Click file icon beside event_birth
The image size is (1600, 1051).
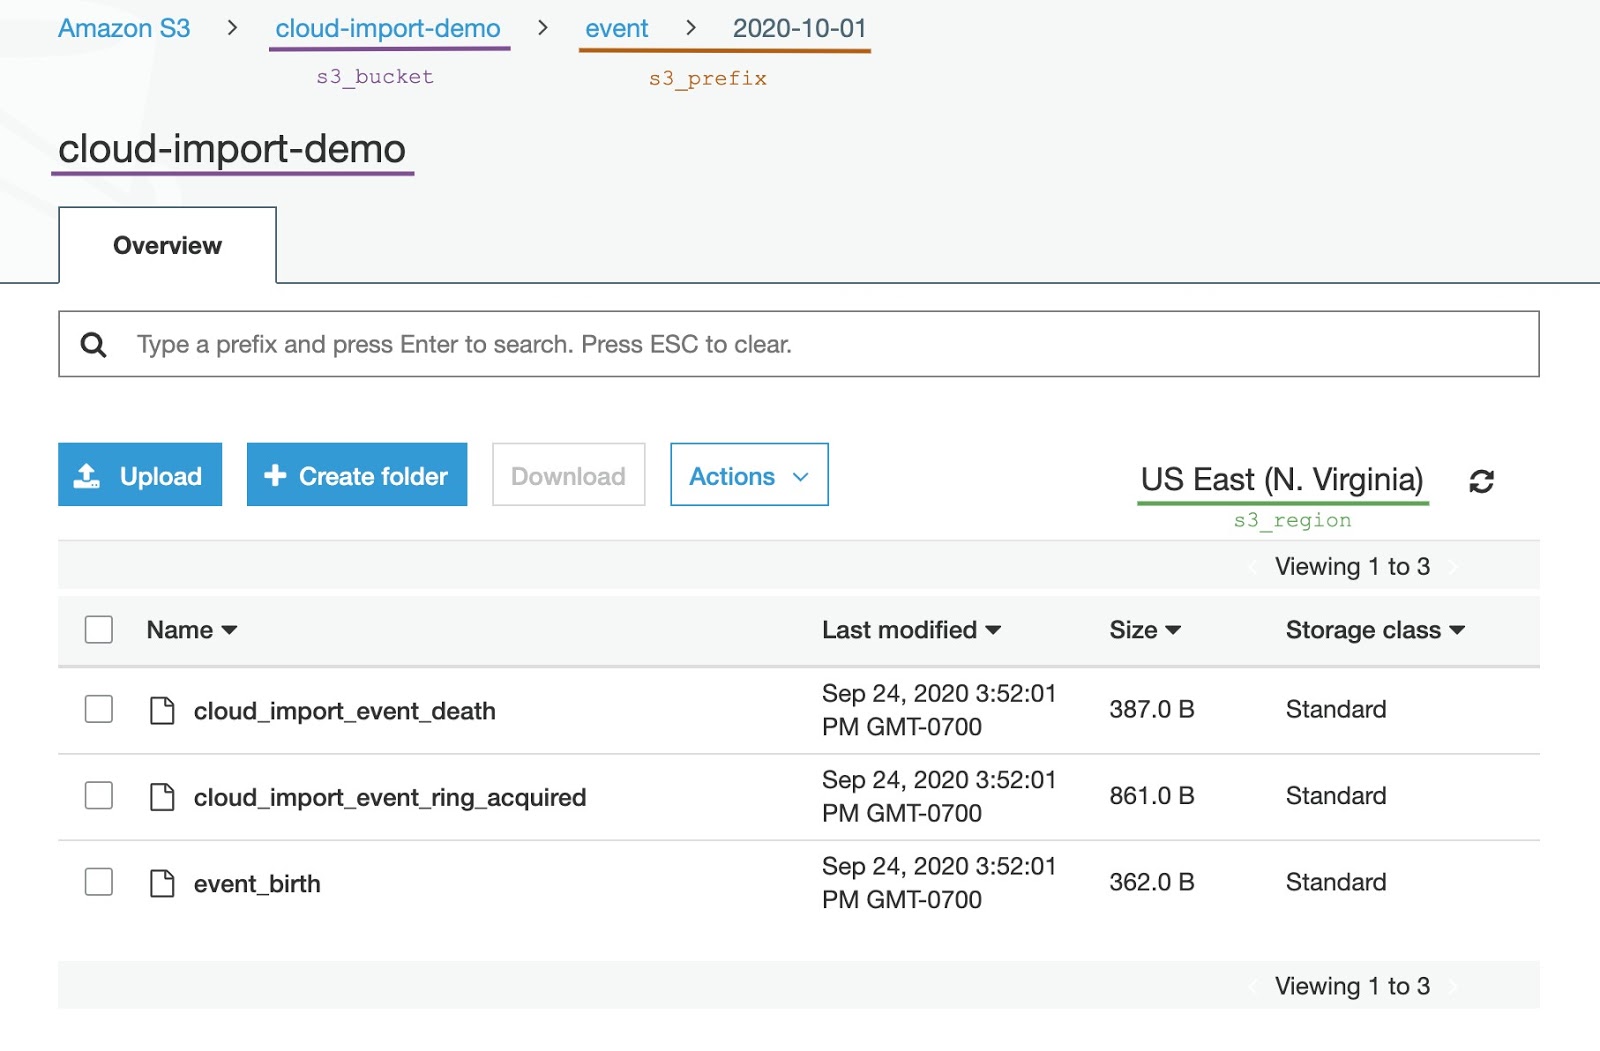[162, 883]
